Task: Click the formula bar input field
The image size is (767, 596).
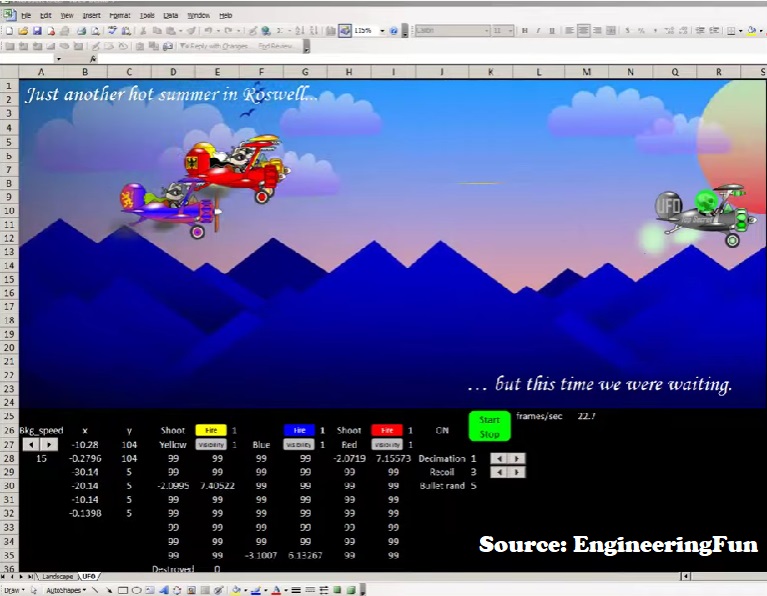Action: [430, 59]
